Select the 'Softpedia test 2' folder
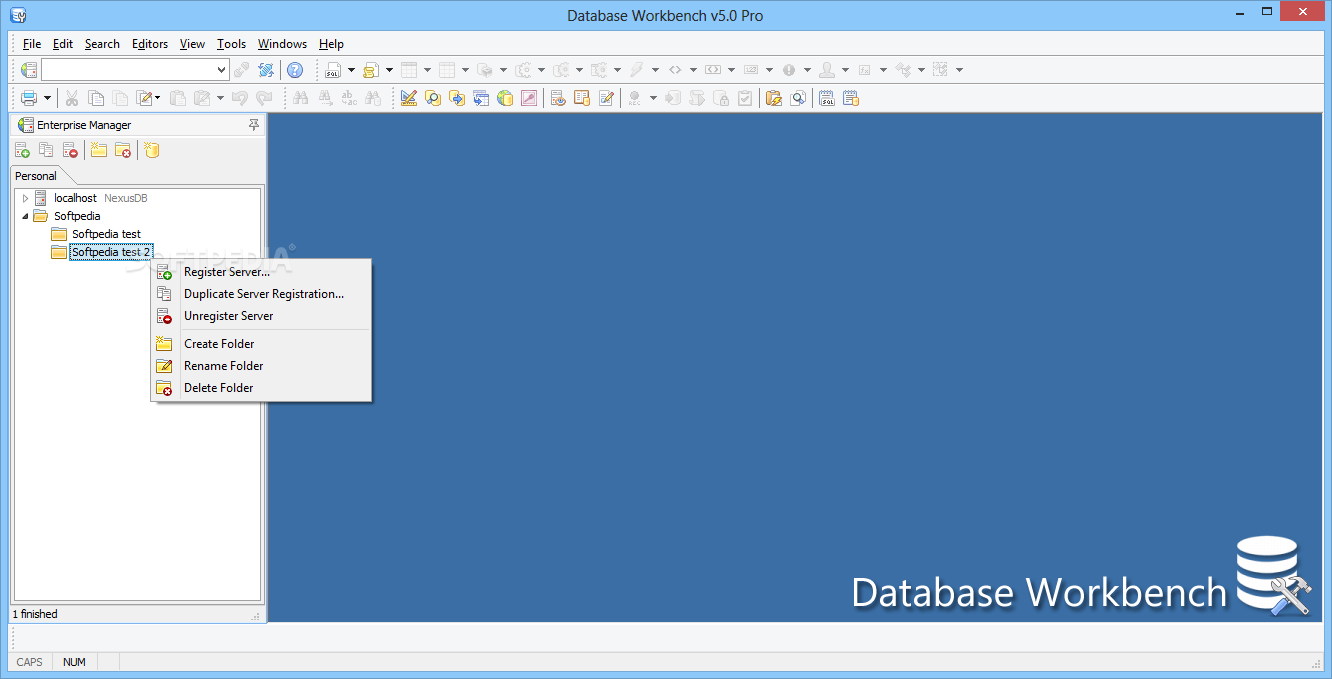This screenshot has width=1332, height=679. (110, 252)
